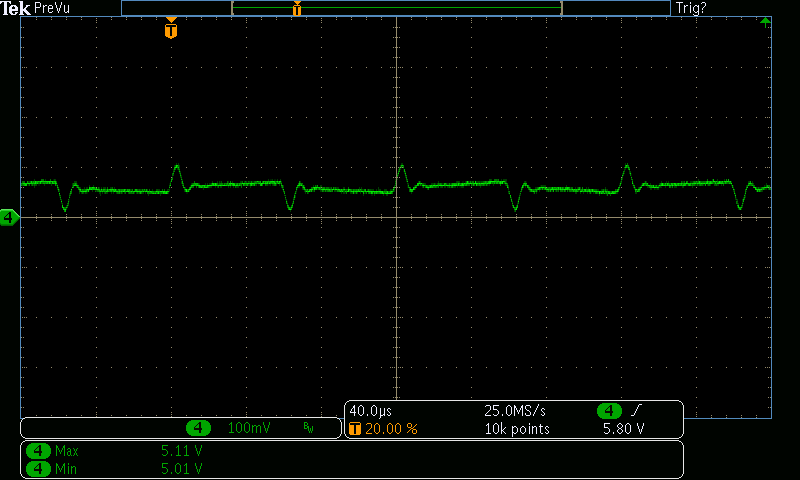Viewport: 800px width, 480px height.
Task: Click the green trigger level arrow at top right
Action: 765,21
